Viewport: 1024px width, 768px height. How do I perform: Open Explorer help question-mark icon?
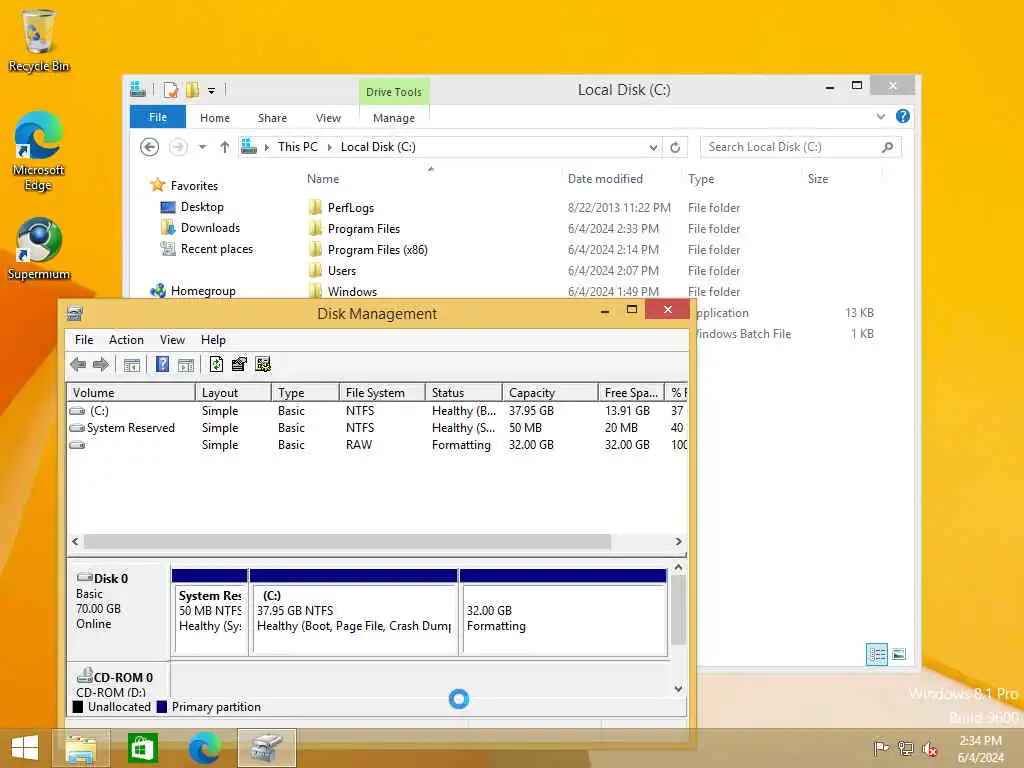tap(903, 116)
